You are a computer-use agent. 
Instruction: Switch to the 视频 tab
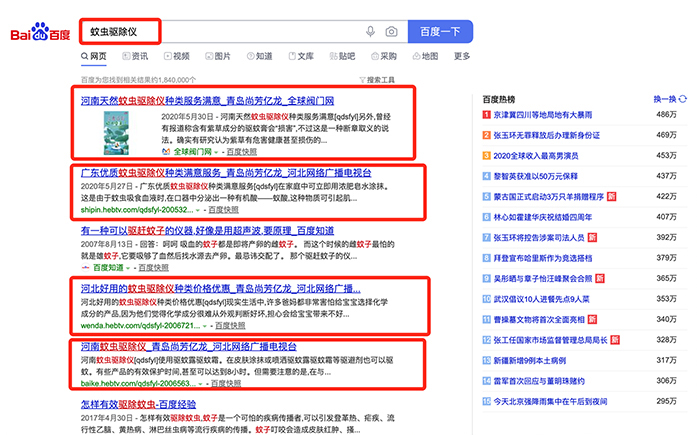177,56
